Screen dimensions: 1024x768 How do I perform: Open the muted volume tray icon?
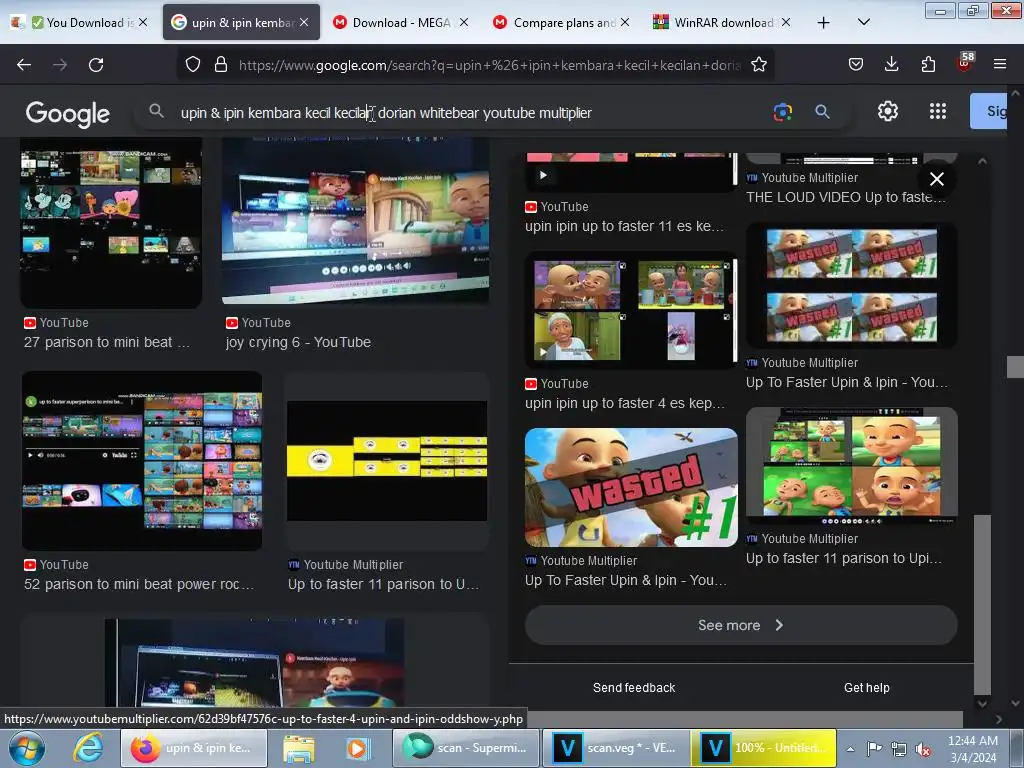[x=923, y=749]
